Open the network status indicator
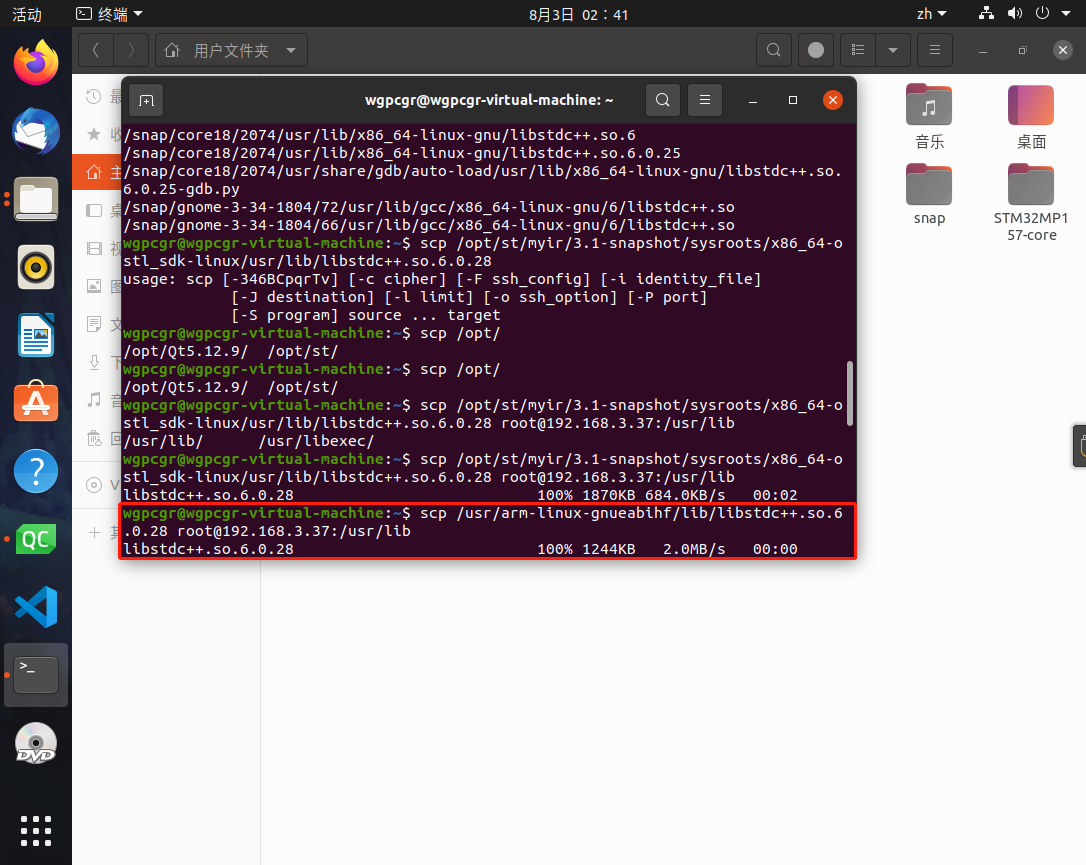 (x=986, y=13)
